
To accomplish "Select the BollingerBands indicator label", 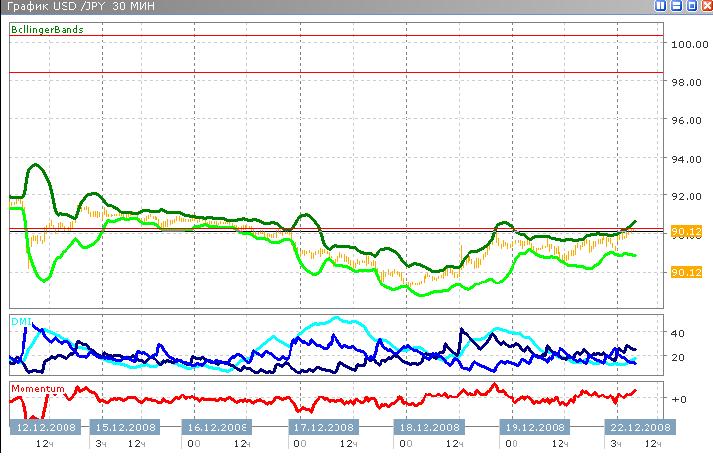I will click(46, 30).
